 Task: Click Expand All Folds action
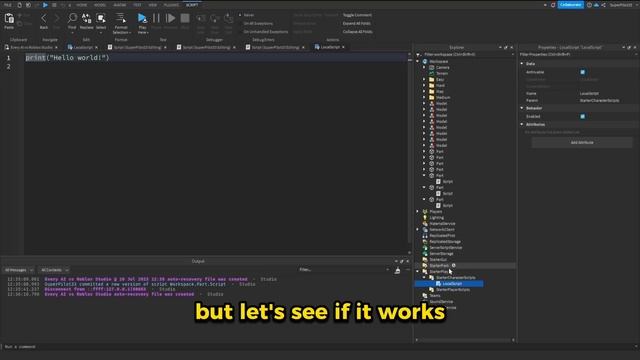click(357, 24)
